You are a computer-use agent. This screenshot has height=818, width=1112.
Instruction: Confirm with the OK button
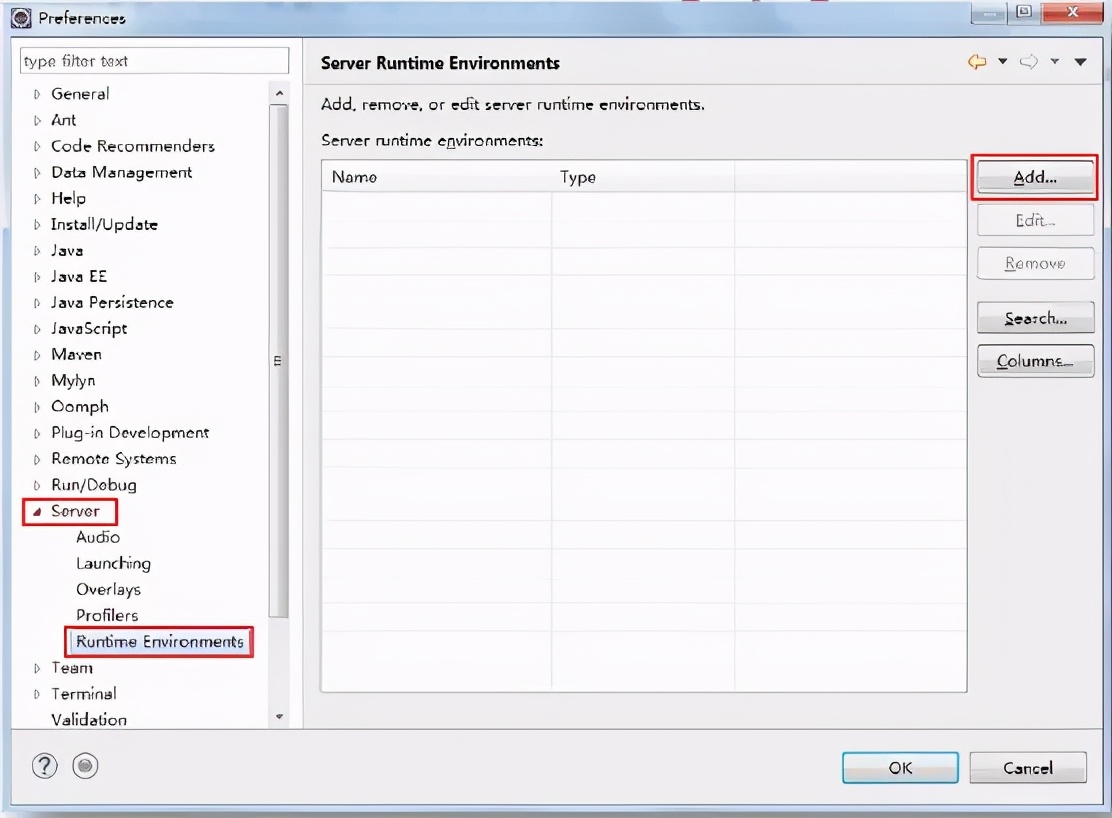(900, 768)
